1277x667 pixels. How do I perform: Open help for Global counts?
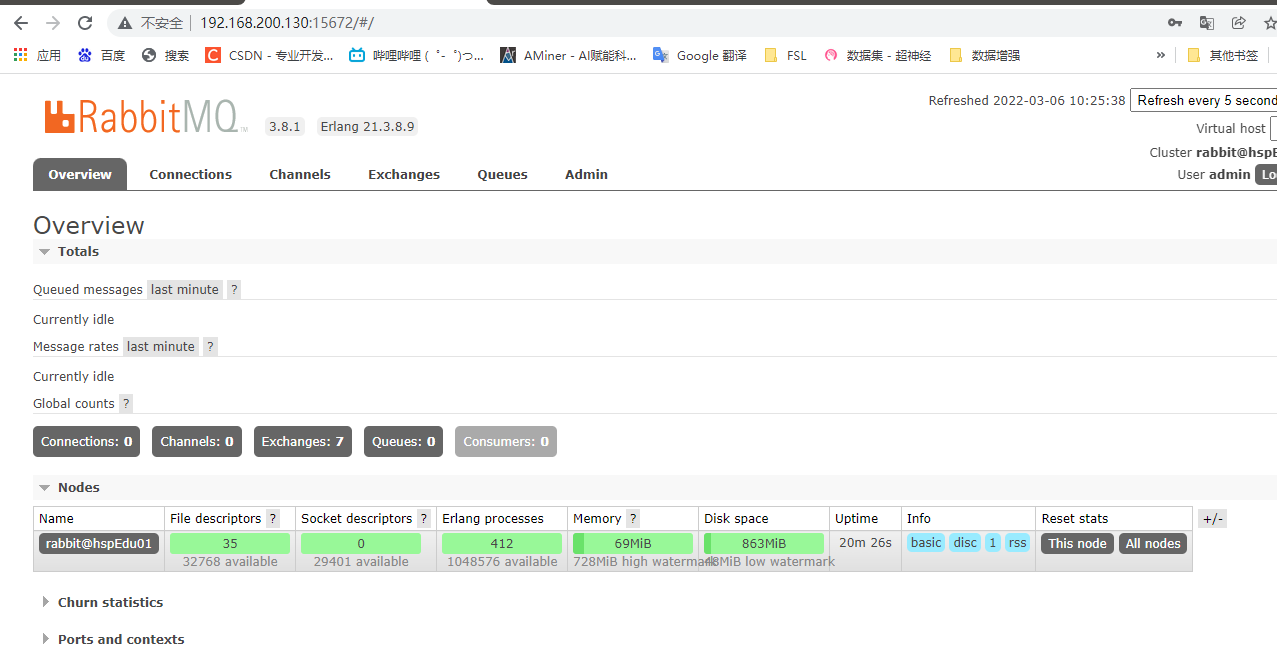(126, 403)
